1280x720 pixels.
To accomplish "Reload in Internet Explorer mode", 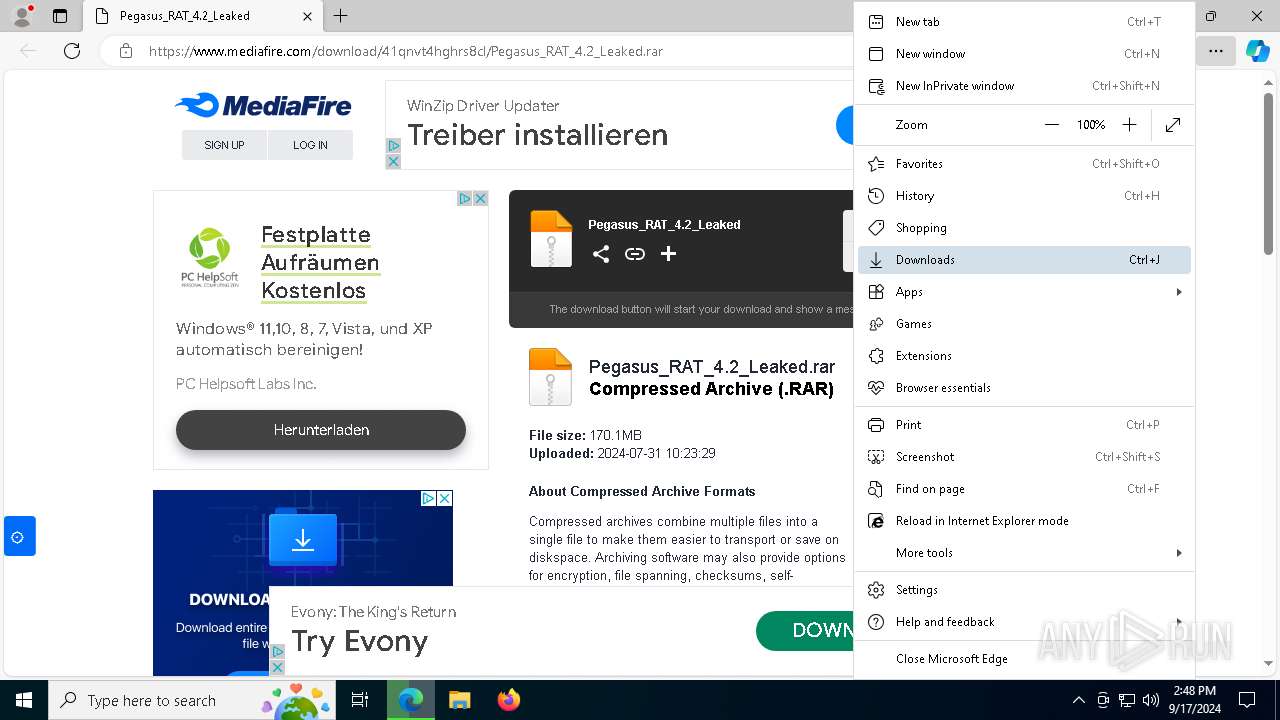I will tap(1024, 521).
